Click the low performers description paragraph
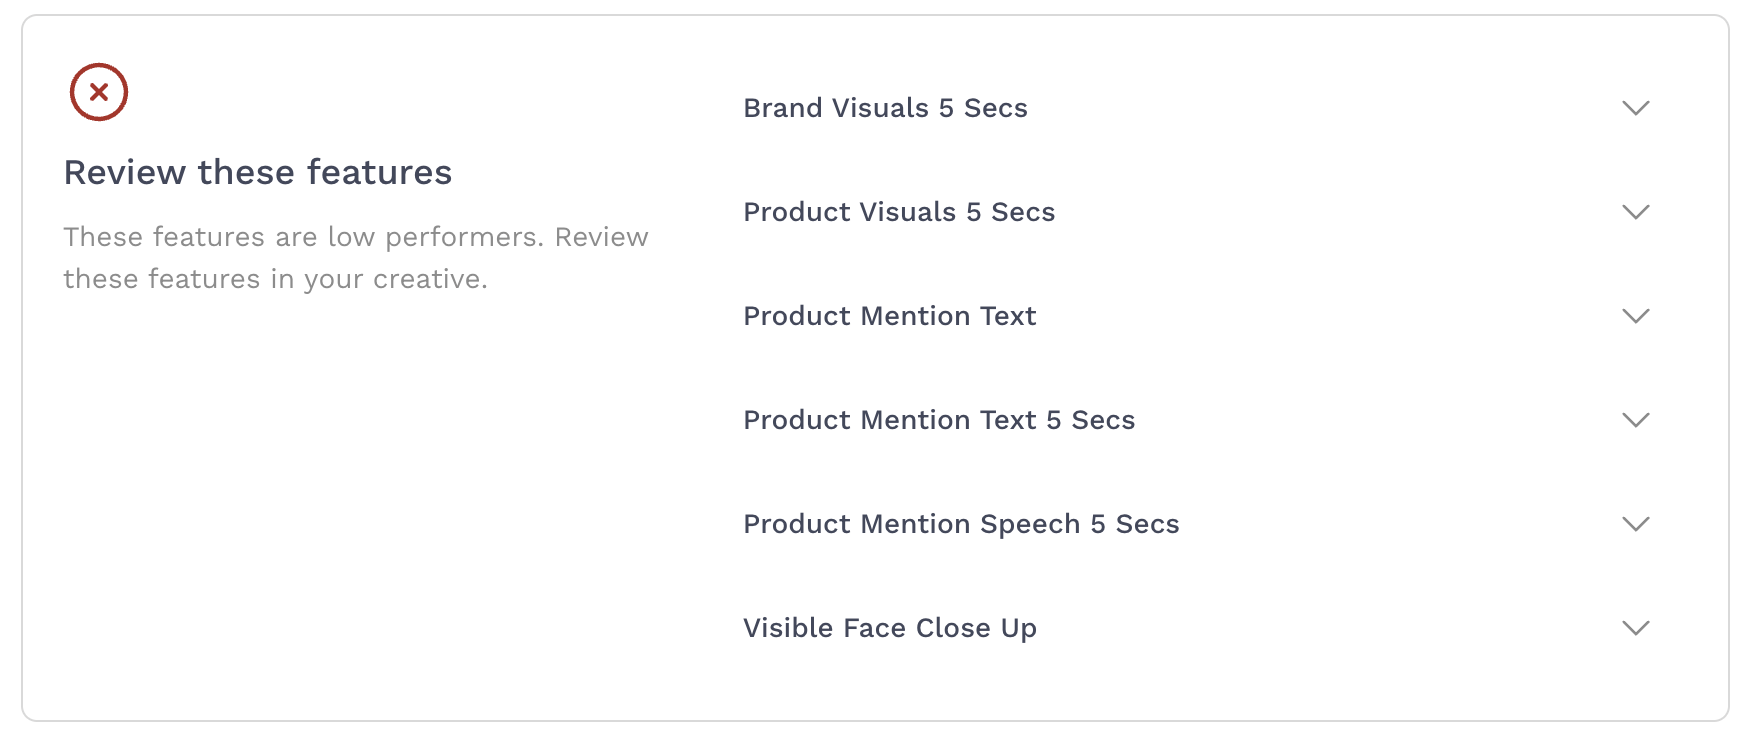The height and width of the screenshot is (746, 1744). [x=355, y=258]
